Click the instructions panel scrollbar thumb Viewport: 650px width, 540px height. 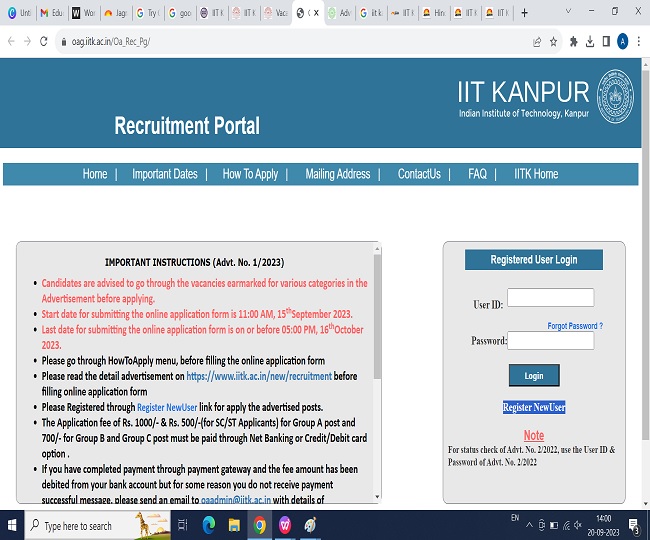377,316
